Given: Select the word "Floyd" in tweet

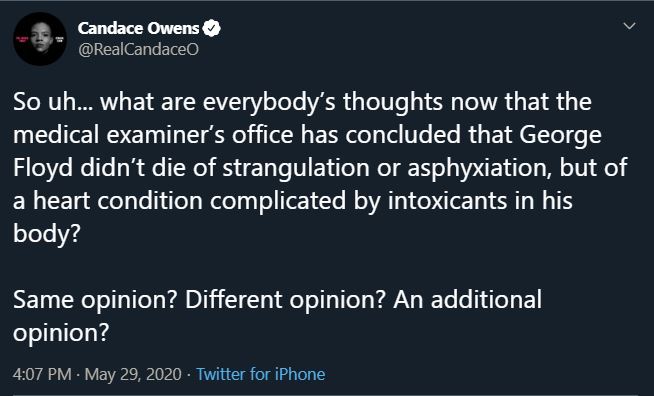Looking at the screenshot, I should (43, 169).
